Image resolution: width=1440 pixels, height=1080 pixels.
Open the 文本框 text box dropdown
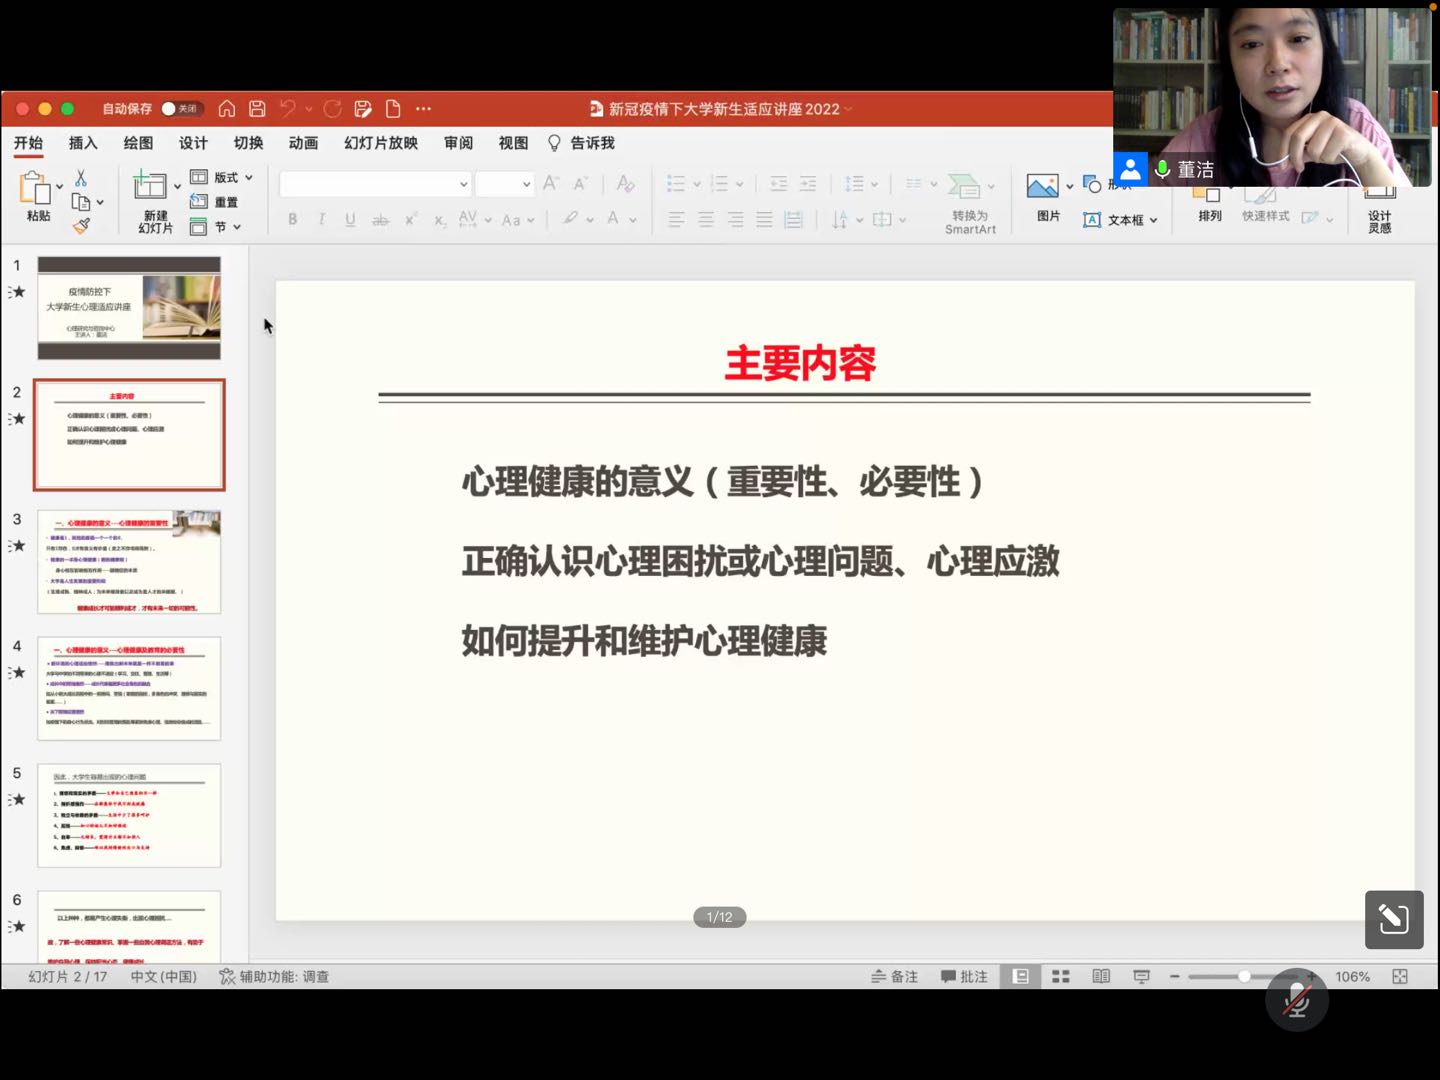(x=1121, y=220)
